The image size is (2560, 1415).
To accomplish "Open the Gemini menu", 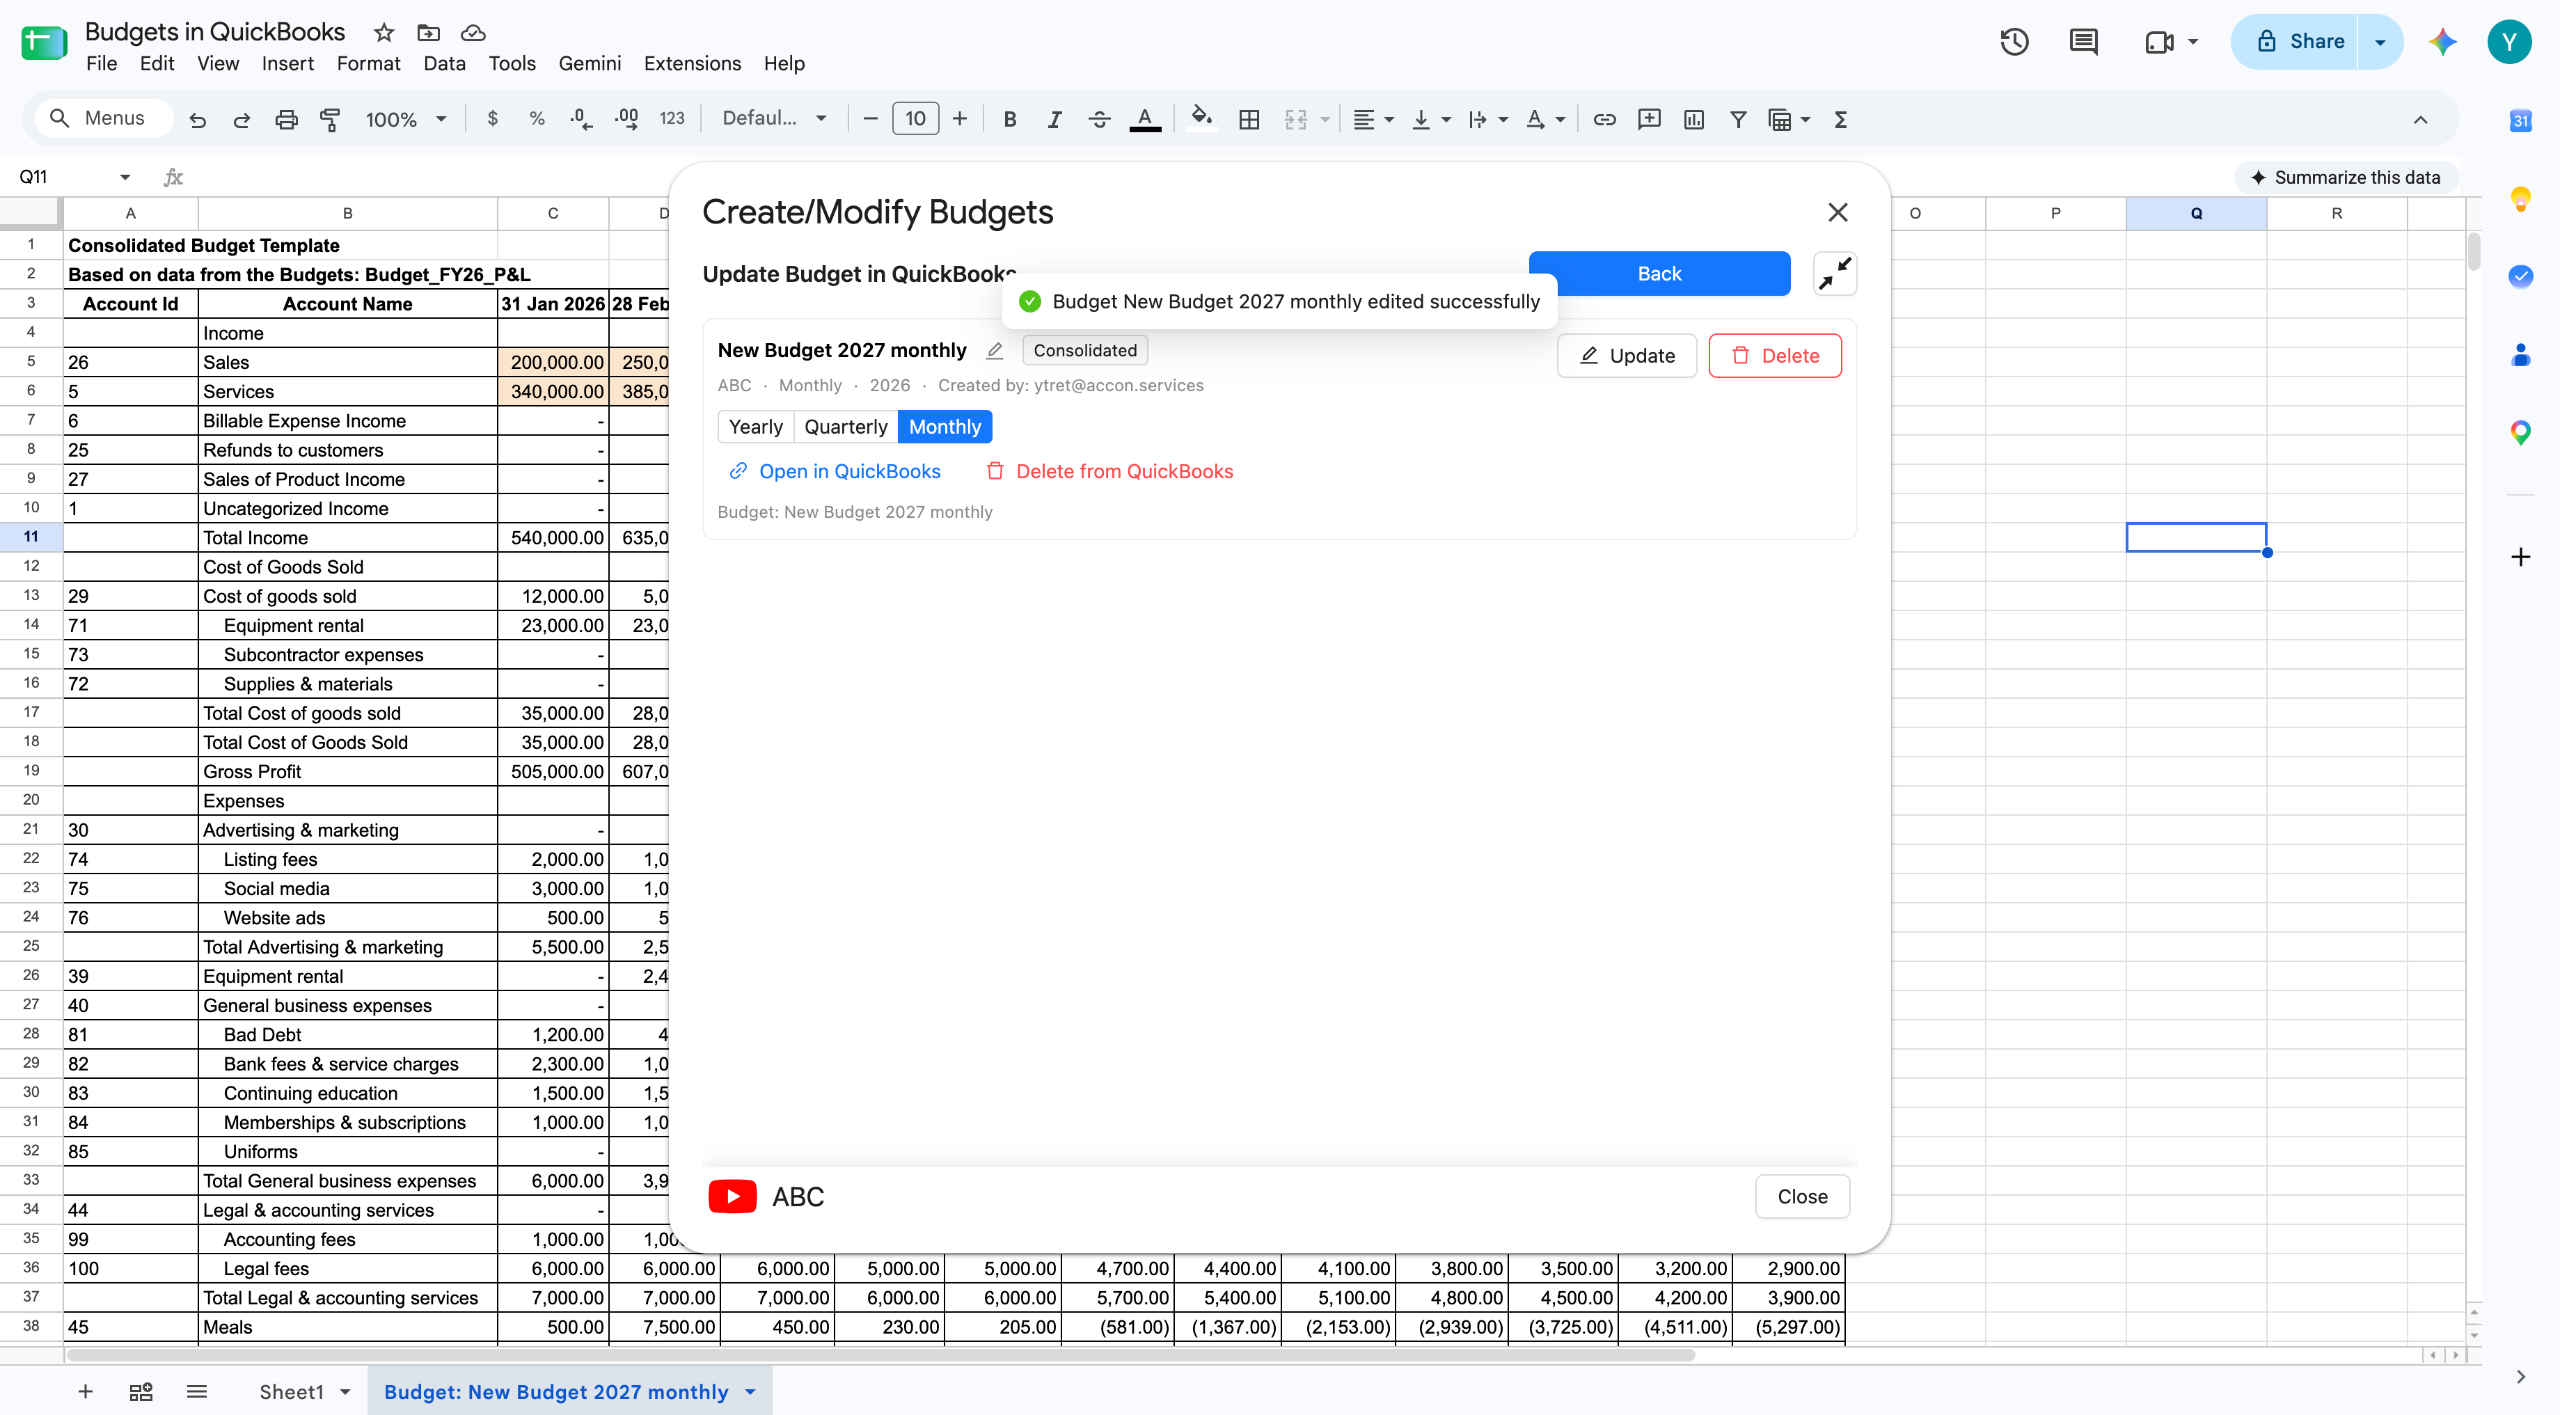I will [x=589, y=63].
